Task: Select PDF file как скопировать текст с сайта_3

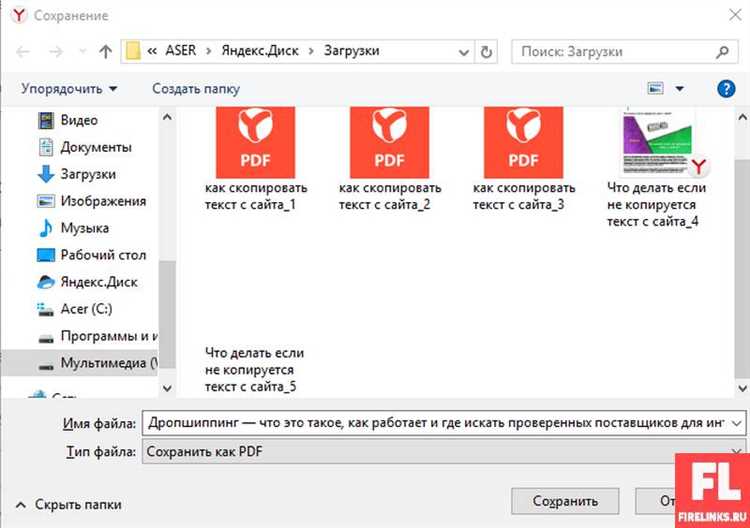Action: coord(523,159)
